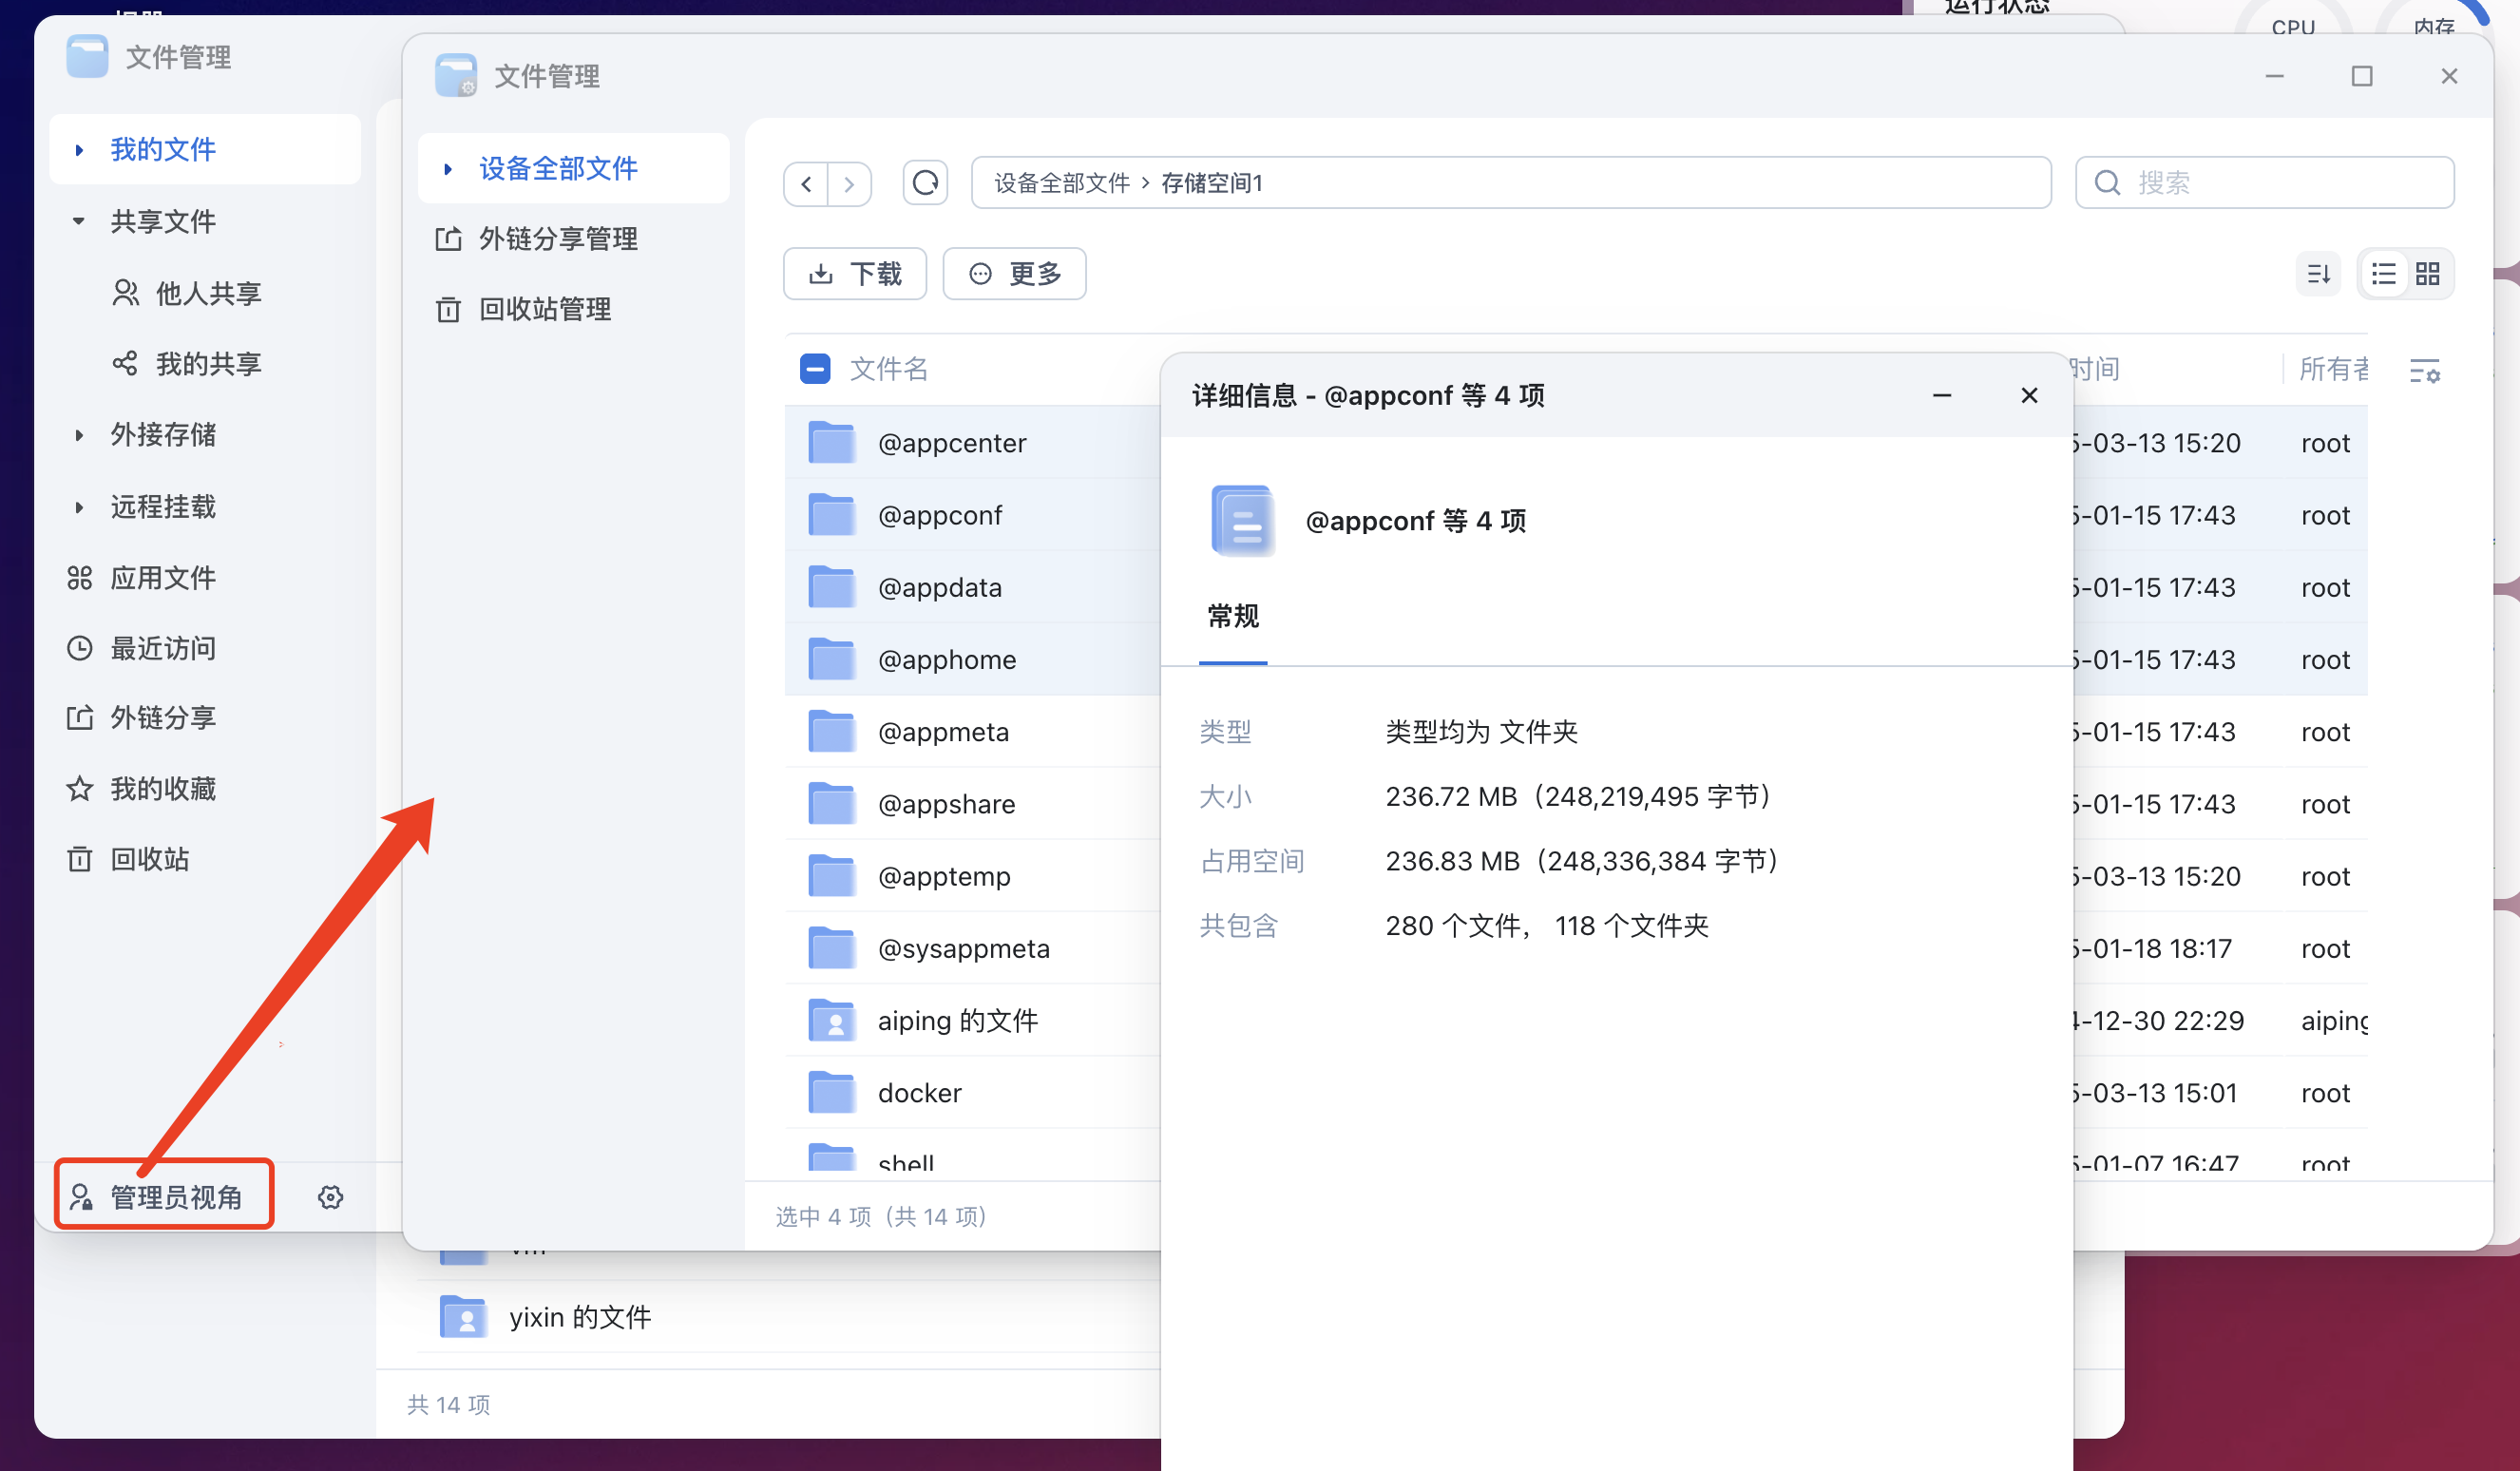Click 设备全部文件 in the breadcrumb path

(x=1062, y=183)
